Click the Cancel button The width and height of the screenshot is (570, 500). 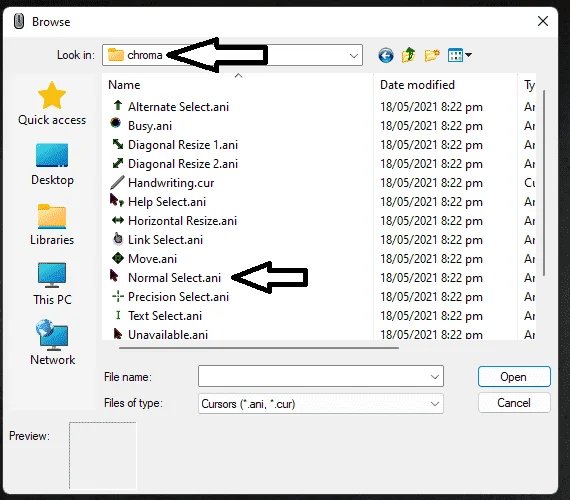click(x=514, y=403)
